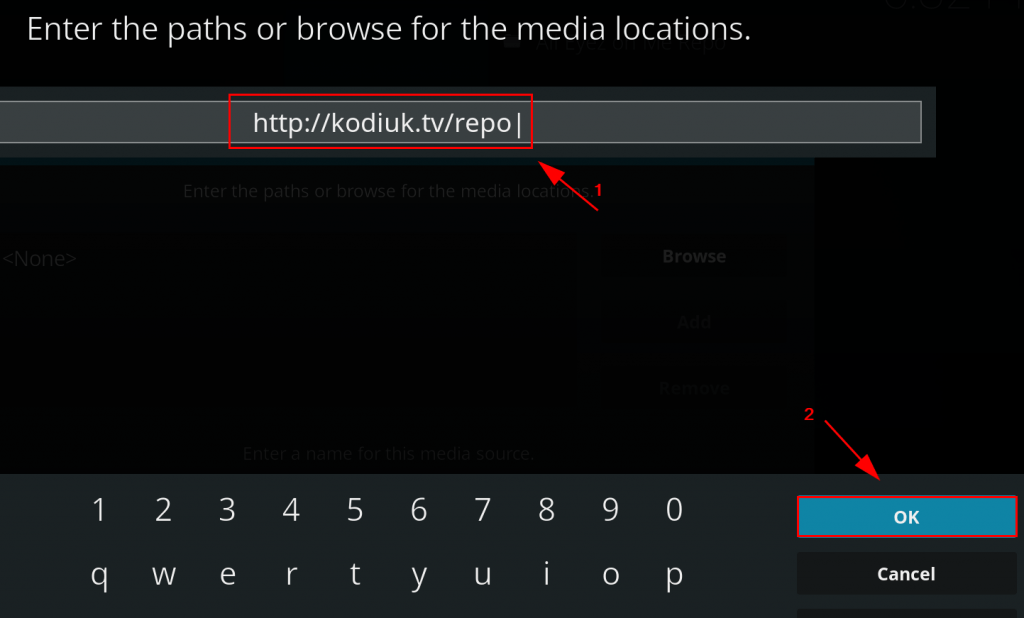Click the OK button

tap(906, 517)
